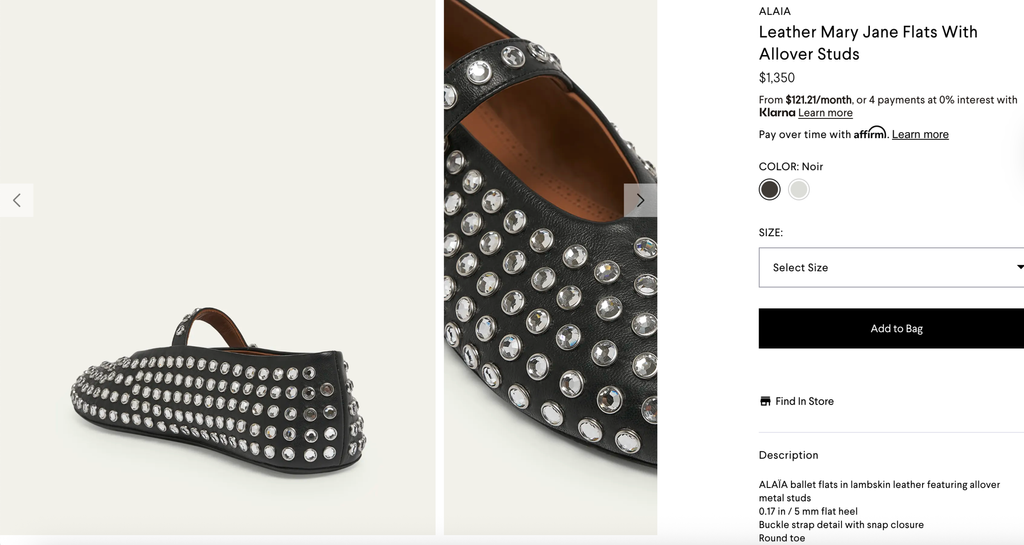Go to the previous product image

pos(17,200)
